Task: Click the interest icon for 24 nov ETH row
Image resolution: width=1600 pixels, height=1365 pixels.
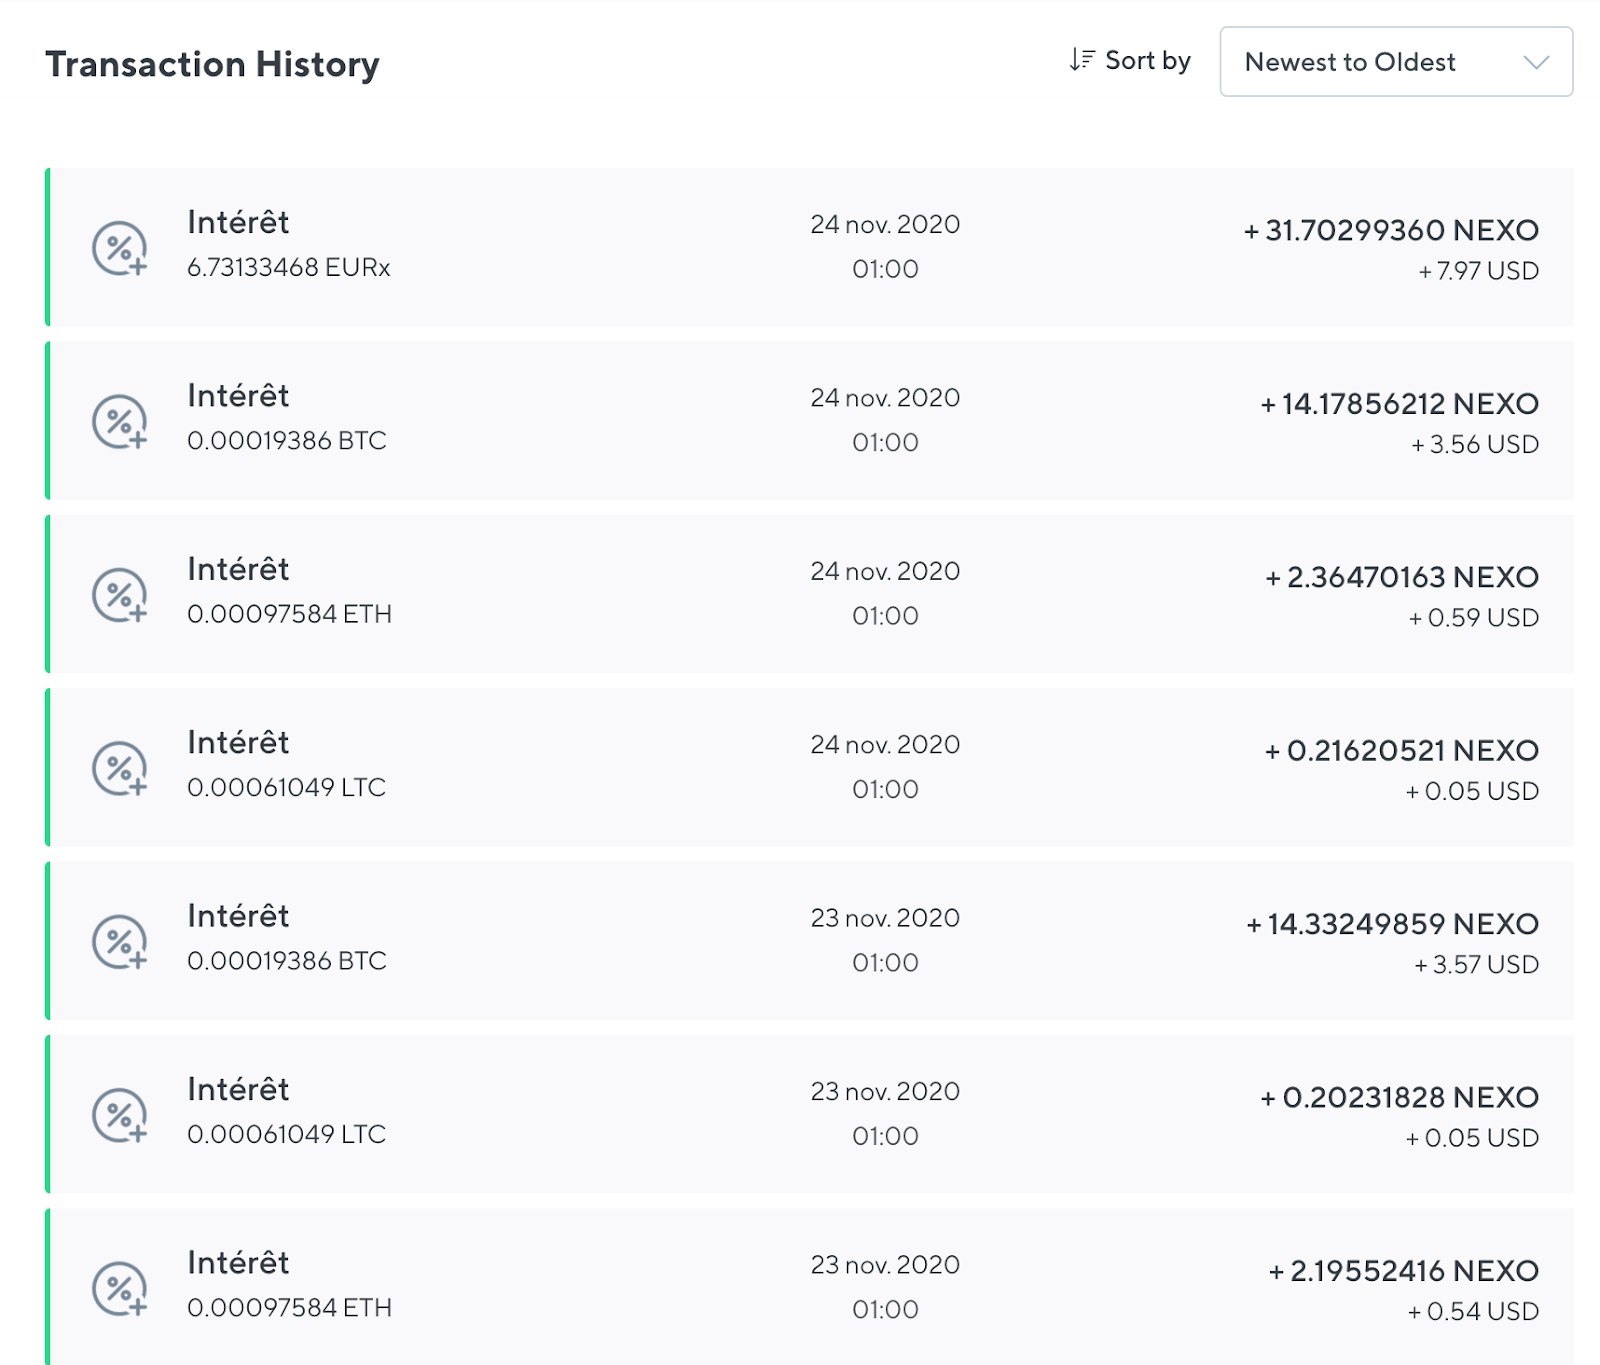Action: 120,595
